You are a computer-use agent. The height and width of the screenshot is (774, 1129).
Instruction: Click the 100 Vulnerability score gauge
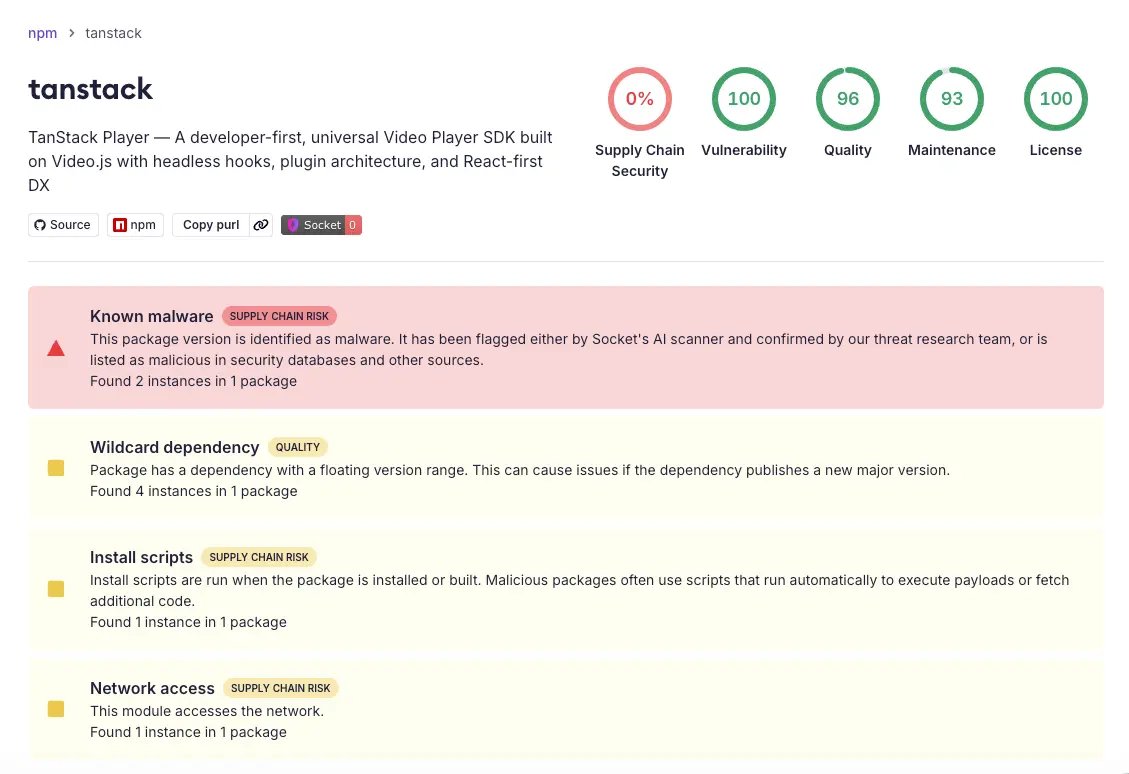[x=744, y=99]
